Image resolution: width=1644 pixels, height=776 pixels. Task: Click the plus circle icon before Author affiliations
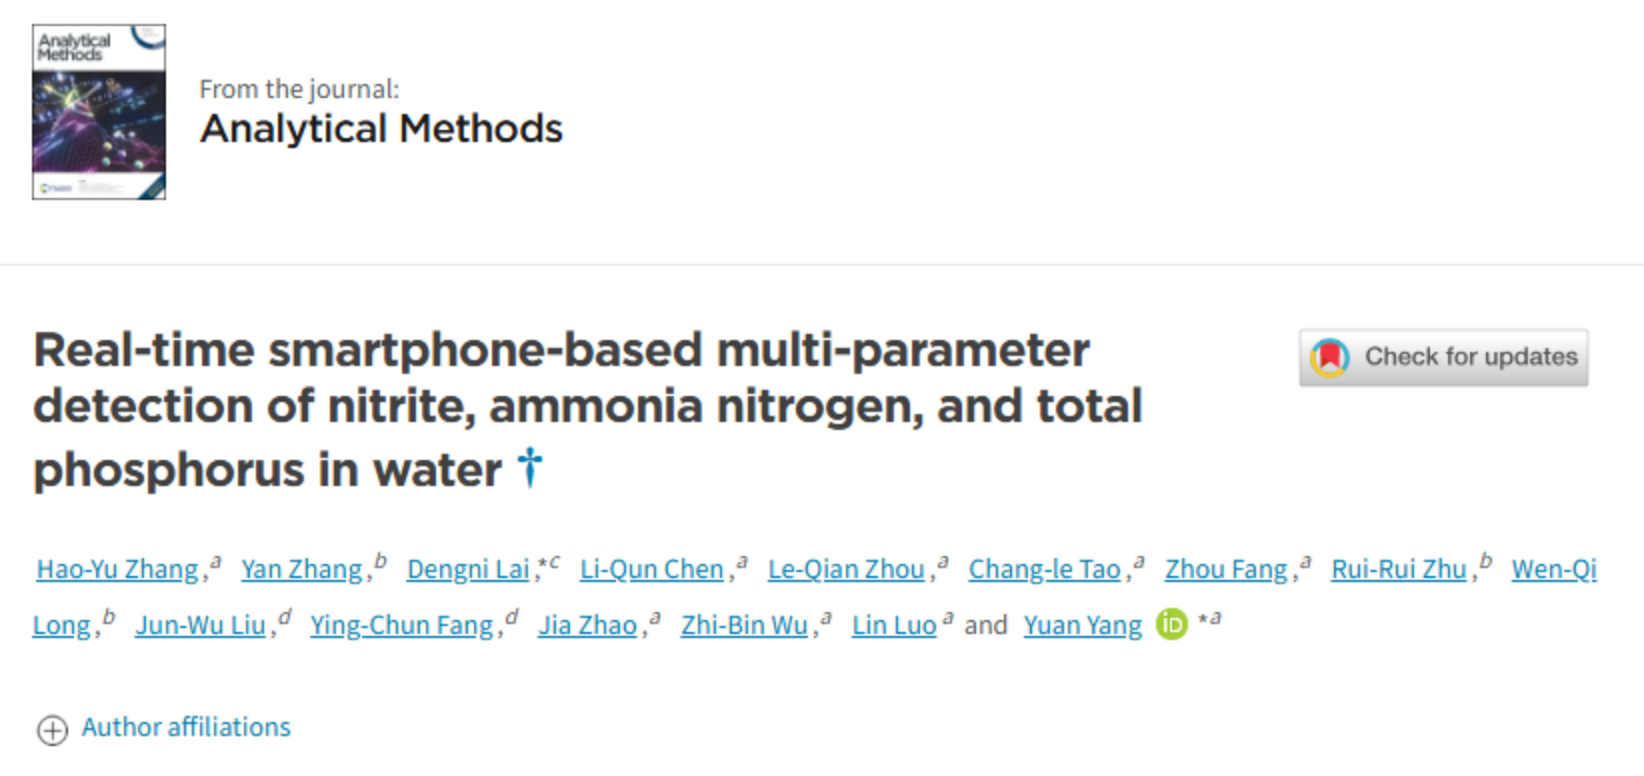pyautogui.click(x=52, y=730)
